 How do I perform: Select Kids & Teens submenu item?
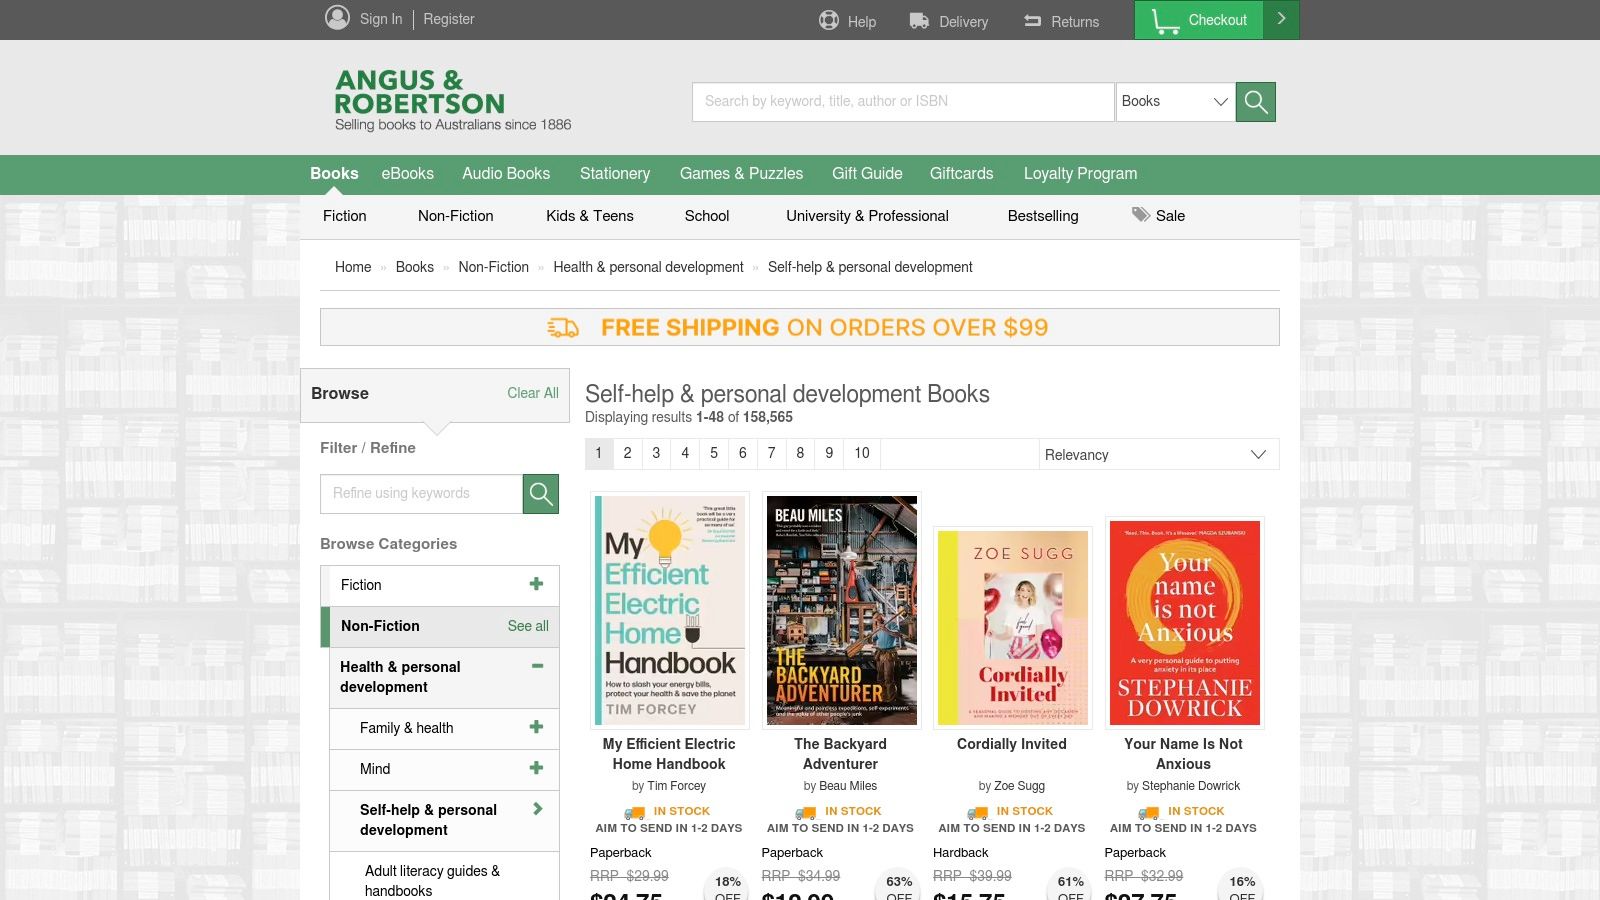pos(589,216)
